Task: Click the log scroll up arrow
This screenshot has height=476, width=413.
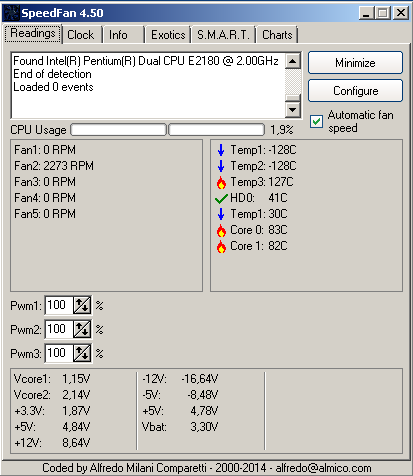Action: (x=293, y=61)
